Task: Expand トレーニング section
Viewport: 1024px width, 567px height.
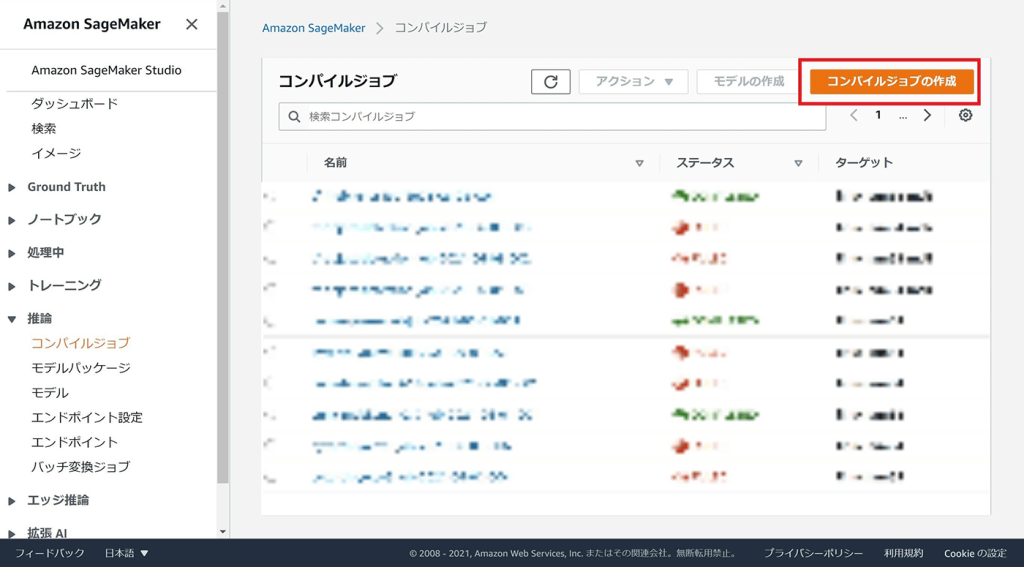Action: tap(12, 286)
